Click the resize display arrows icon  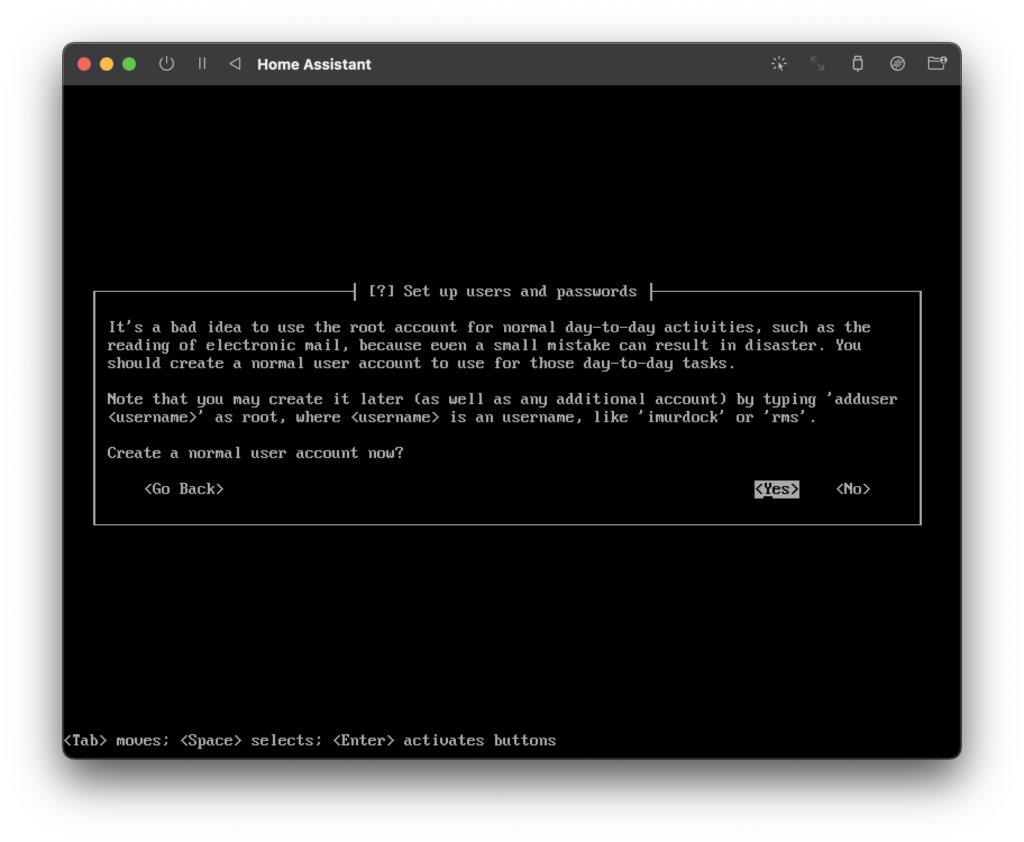[x=818, y=63]
